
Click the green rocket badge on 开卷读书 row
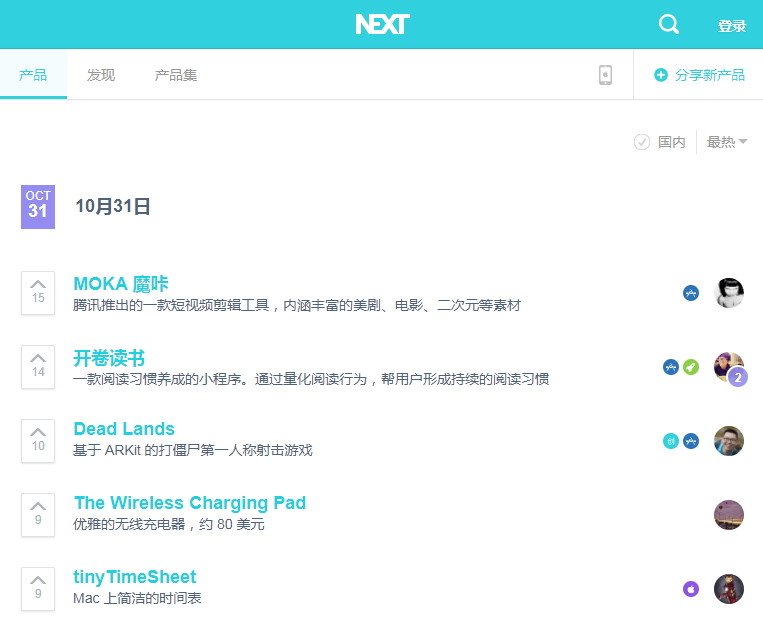click(690, 367)
